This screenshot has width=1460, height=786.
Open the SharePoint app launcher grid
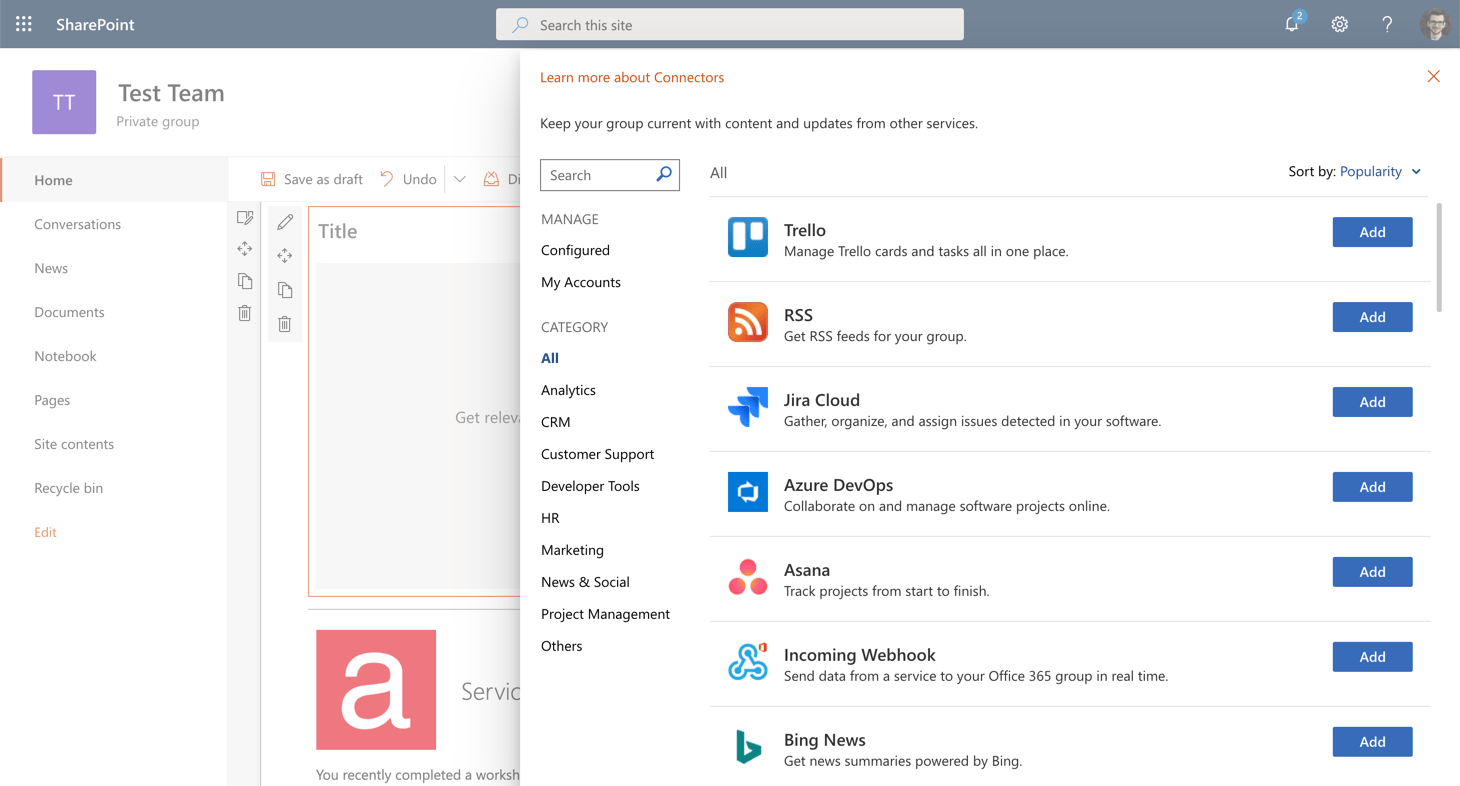24,24
